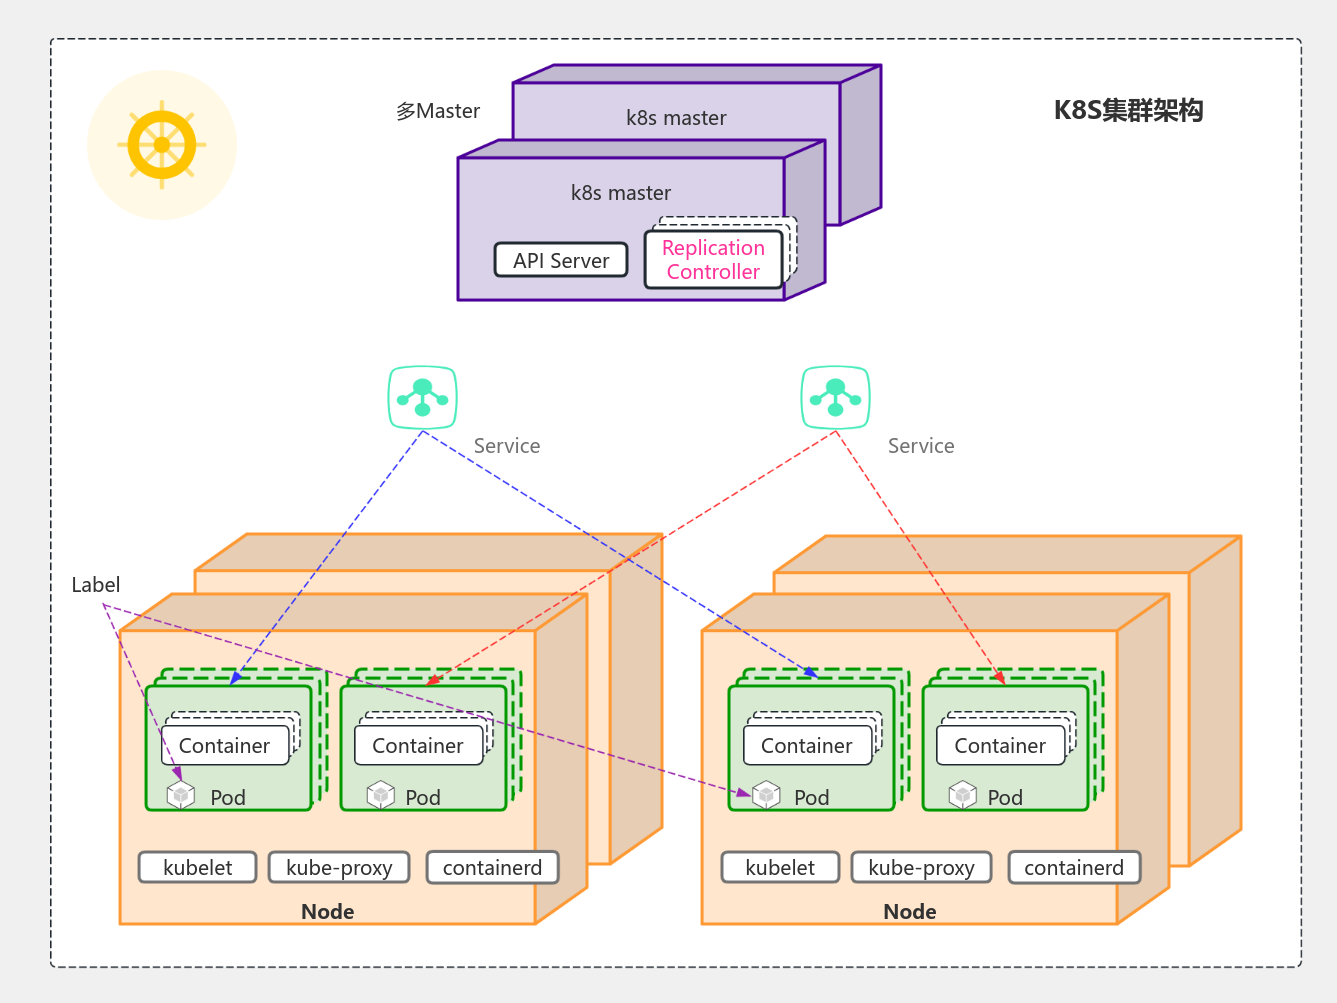Click the kube-proxy box in the right Node
Screen dimensions: 1337x1003
tap(921, 867)
